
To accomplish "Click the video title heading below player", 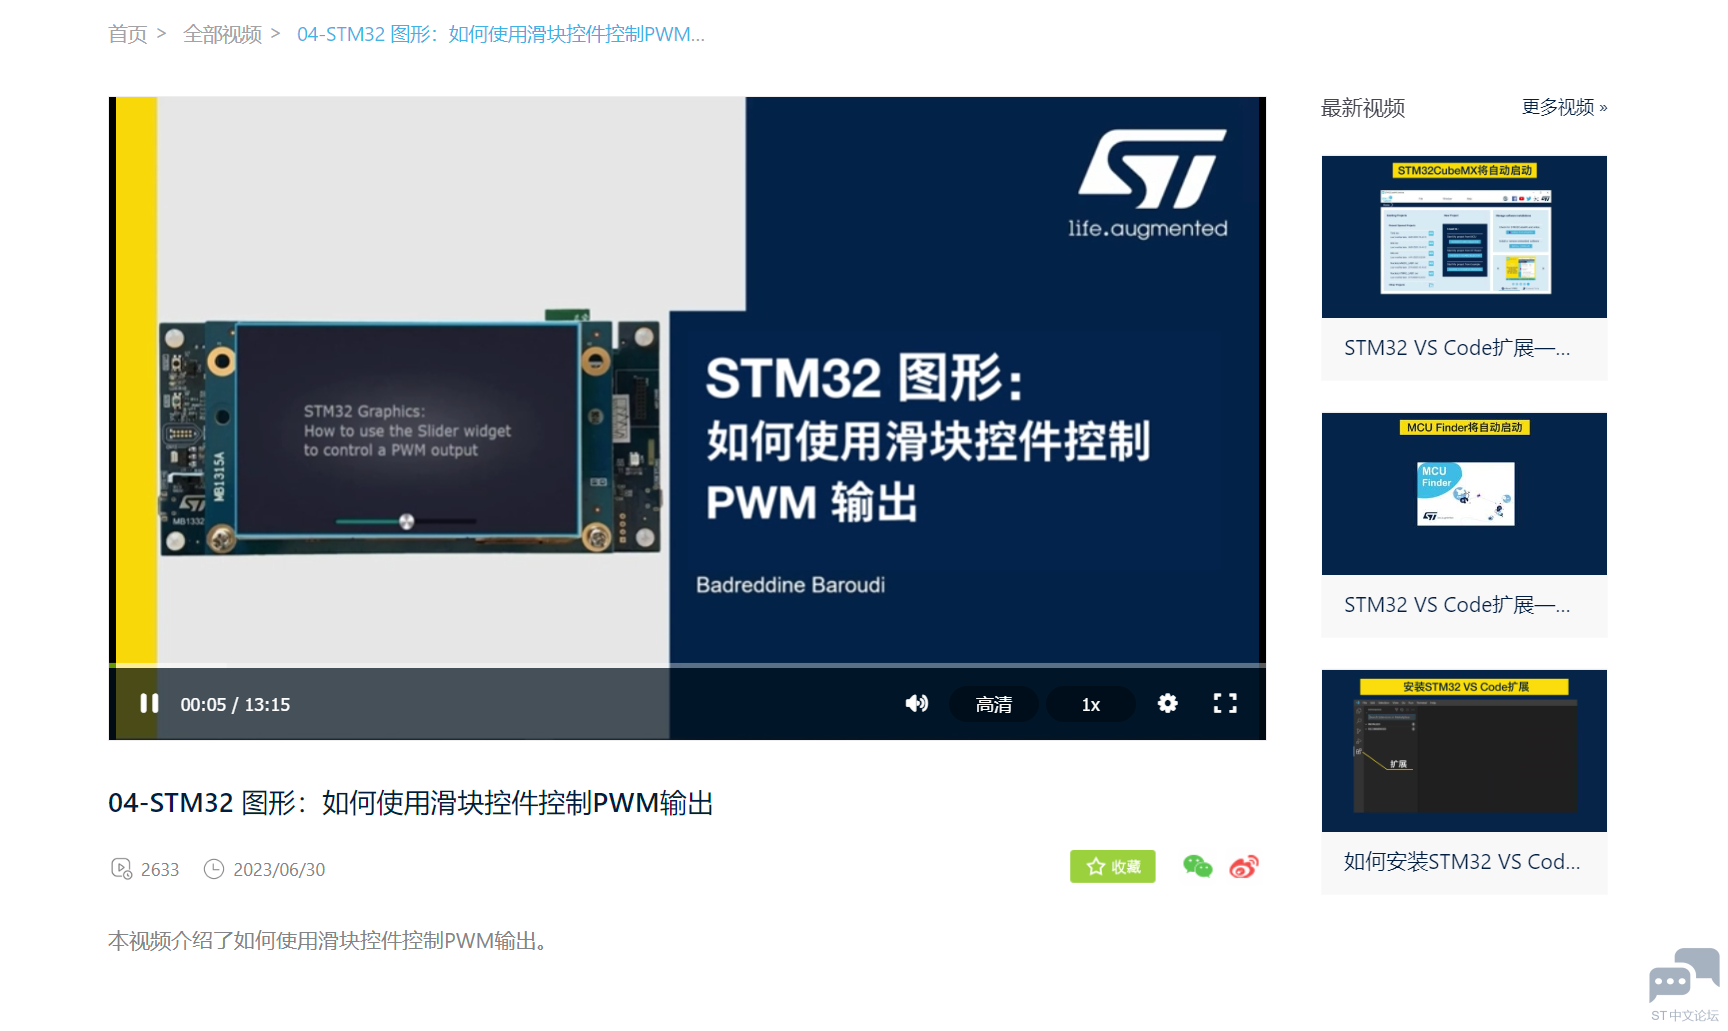I will coord(411,803).
